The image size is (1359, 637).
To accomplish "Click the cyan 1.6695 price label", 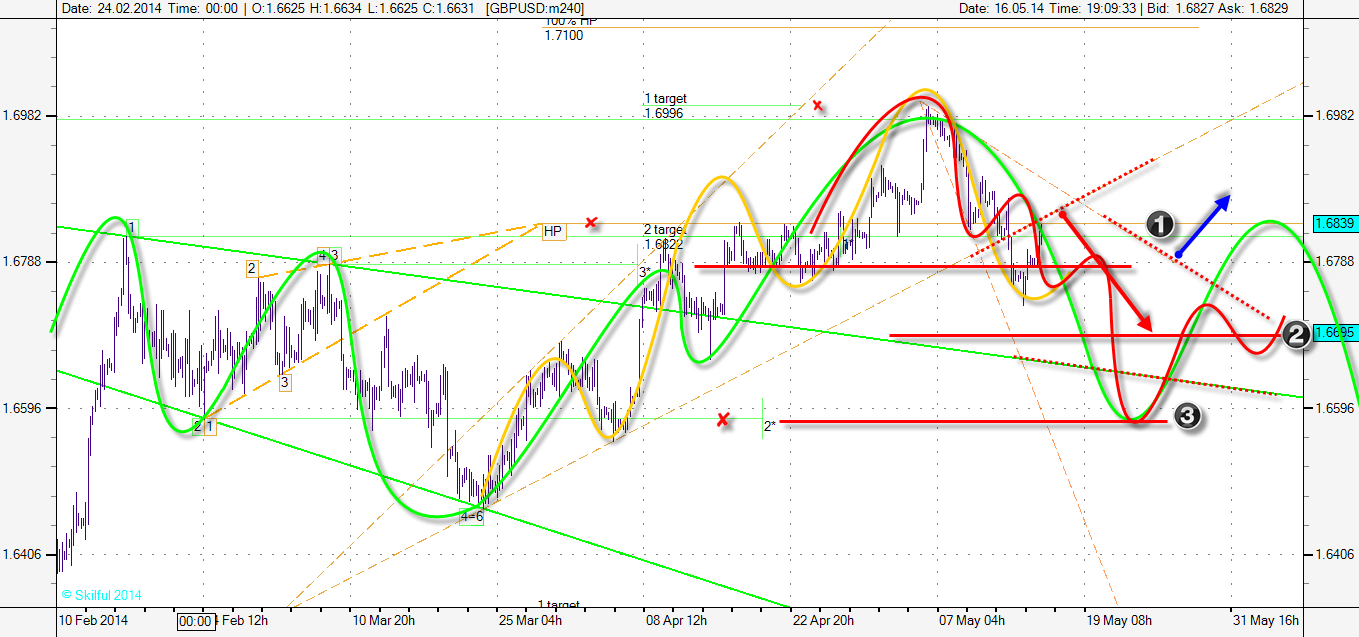I will click(x=1334, y=332).
